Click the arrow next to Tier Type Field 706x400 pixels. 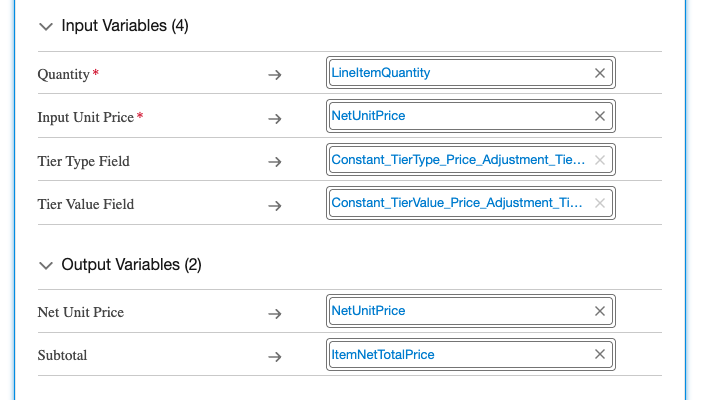[x=275, y=162]
